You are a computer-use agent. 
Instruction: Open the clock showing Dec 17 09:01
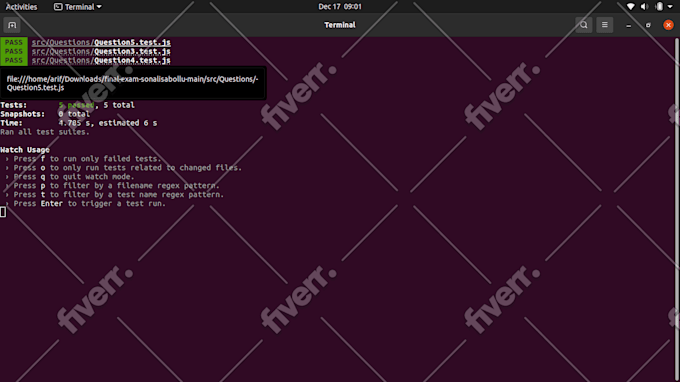(340, 7)
